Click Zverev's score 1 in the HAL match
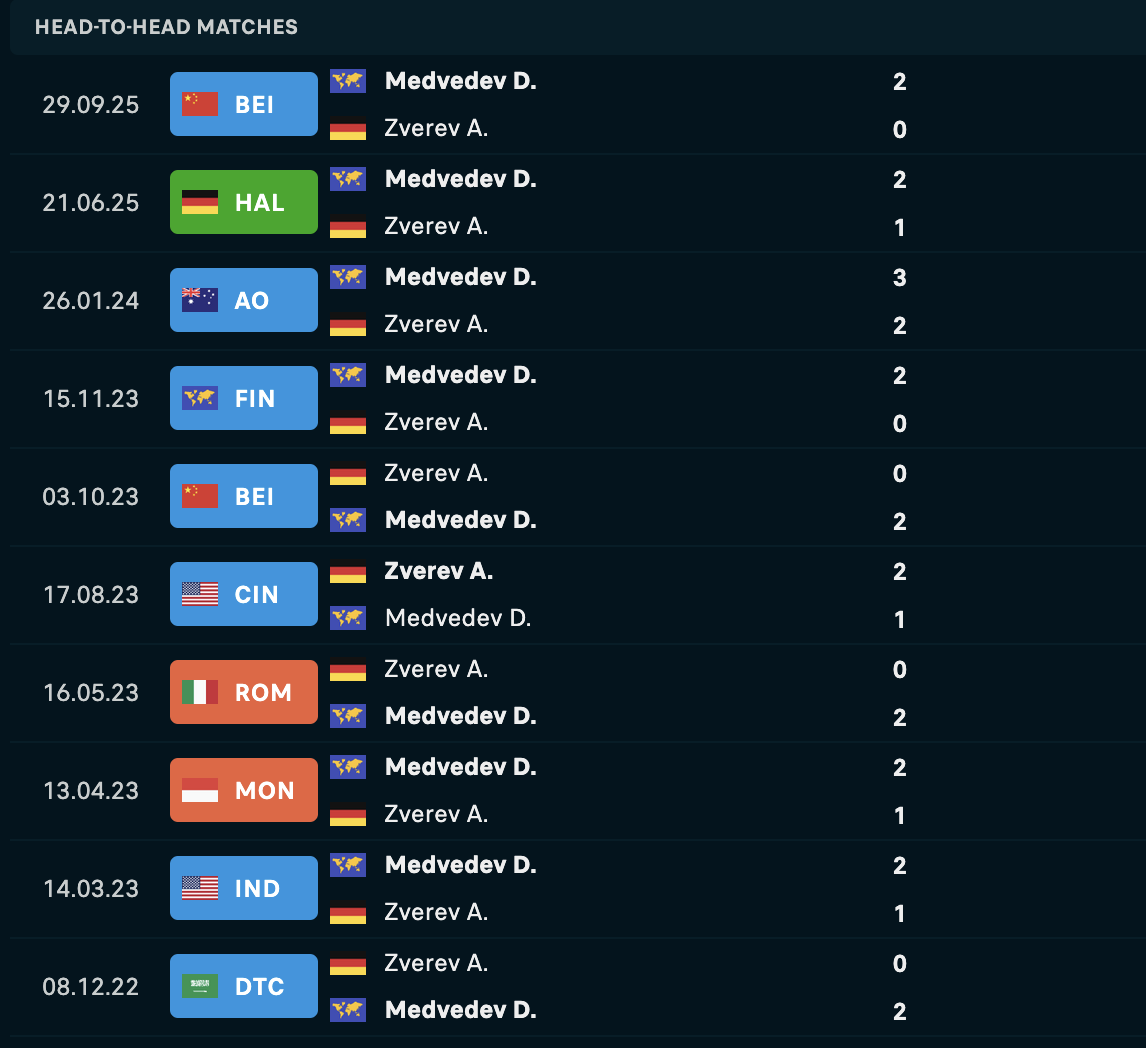This screenshot has width=1146, height=1048. (900, 227)
